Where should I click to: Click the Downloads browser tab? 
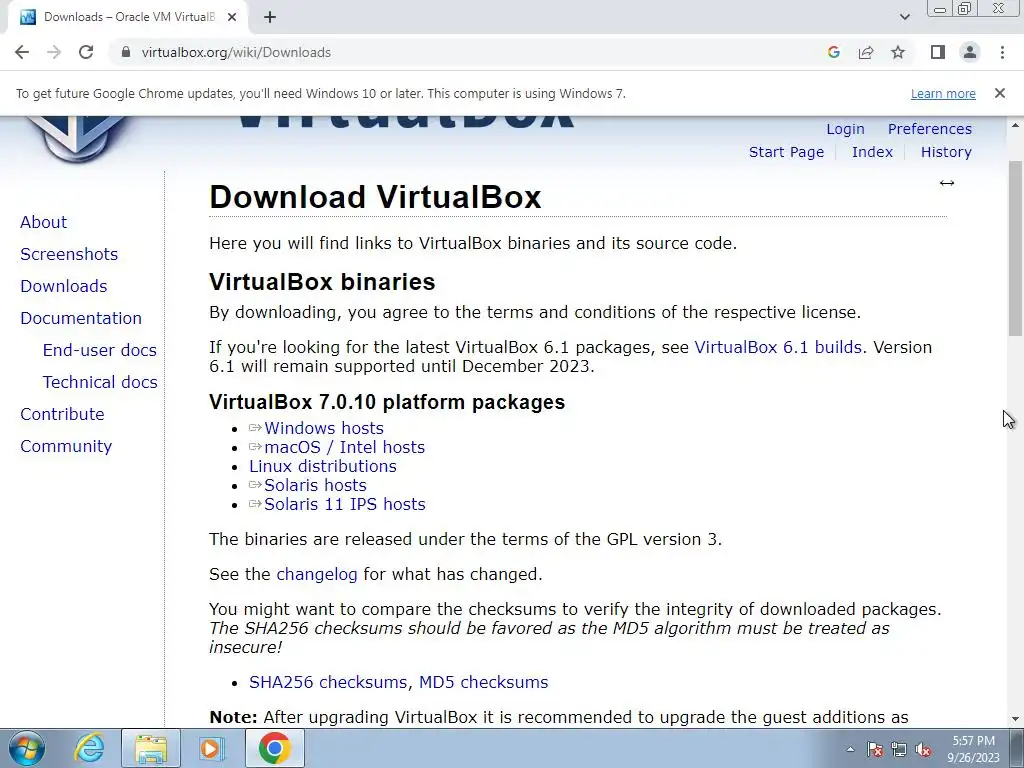pyautogui.click(x=128, y=17)
